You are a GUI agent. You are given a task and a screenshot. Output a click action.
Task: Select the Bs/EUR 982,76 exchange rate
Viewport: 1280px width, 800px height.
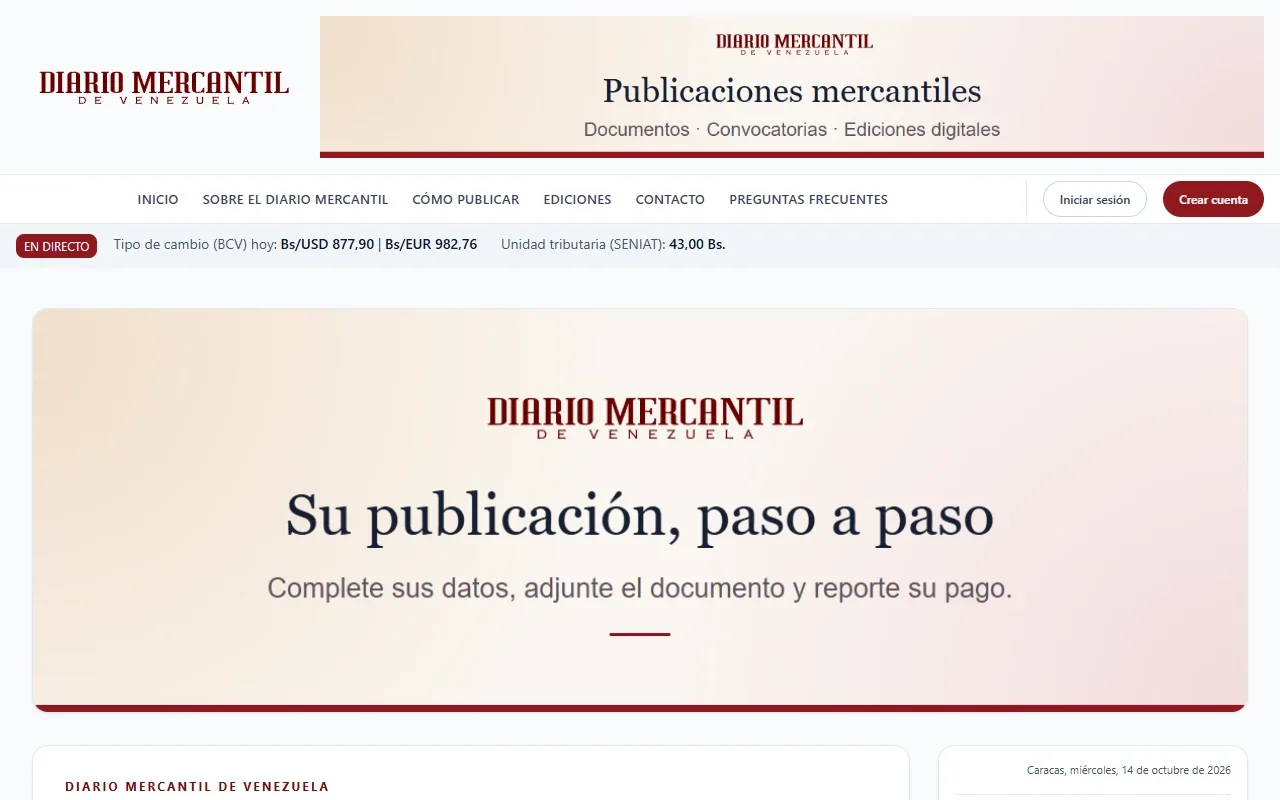431,244
